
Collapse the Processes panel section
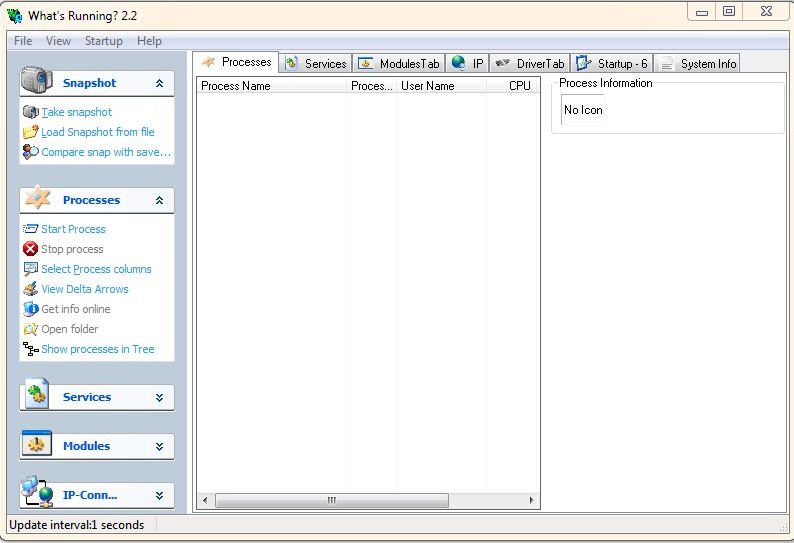(x=159, y=201)
